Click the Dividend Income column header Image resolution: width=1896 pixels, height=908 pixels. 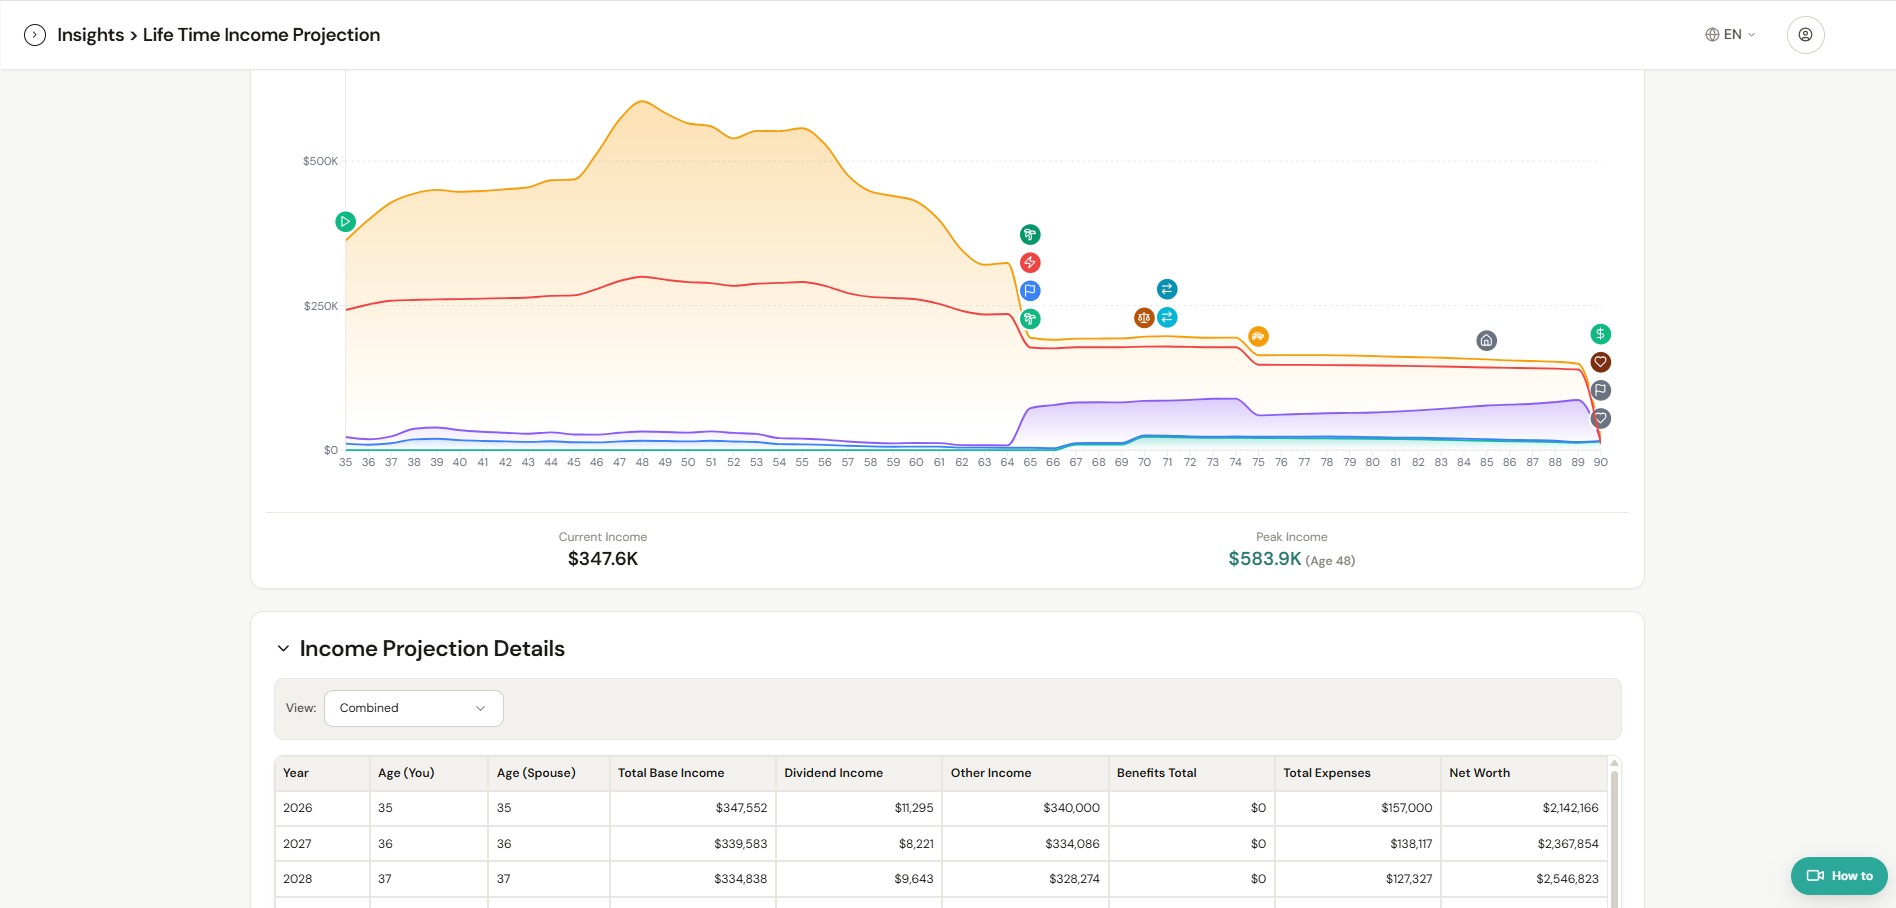pyautogui.click(x=859, y=773)
